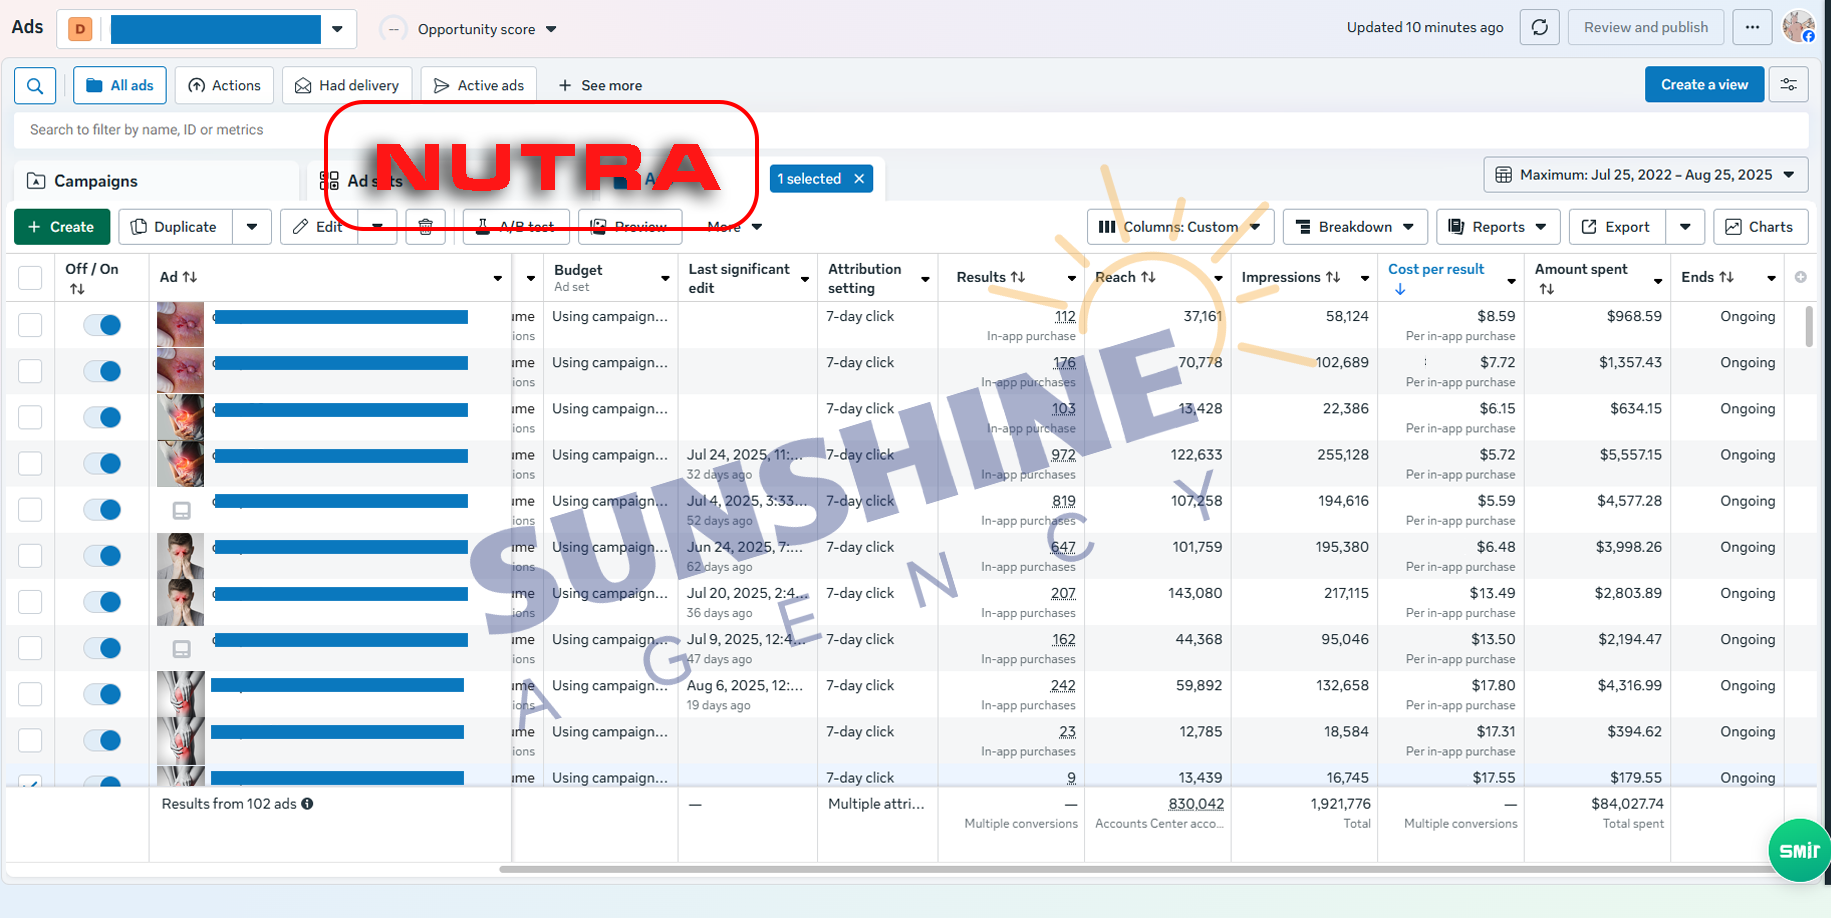Screen dimensions: 1831x918
Task: Open Columns: Custom dropdown
Action: click(1180, 227)
